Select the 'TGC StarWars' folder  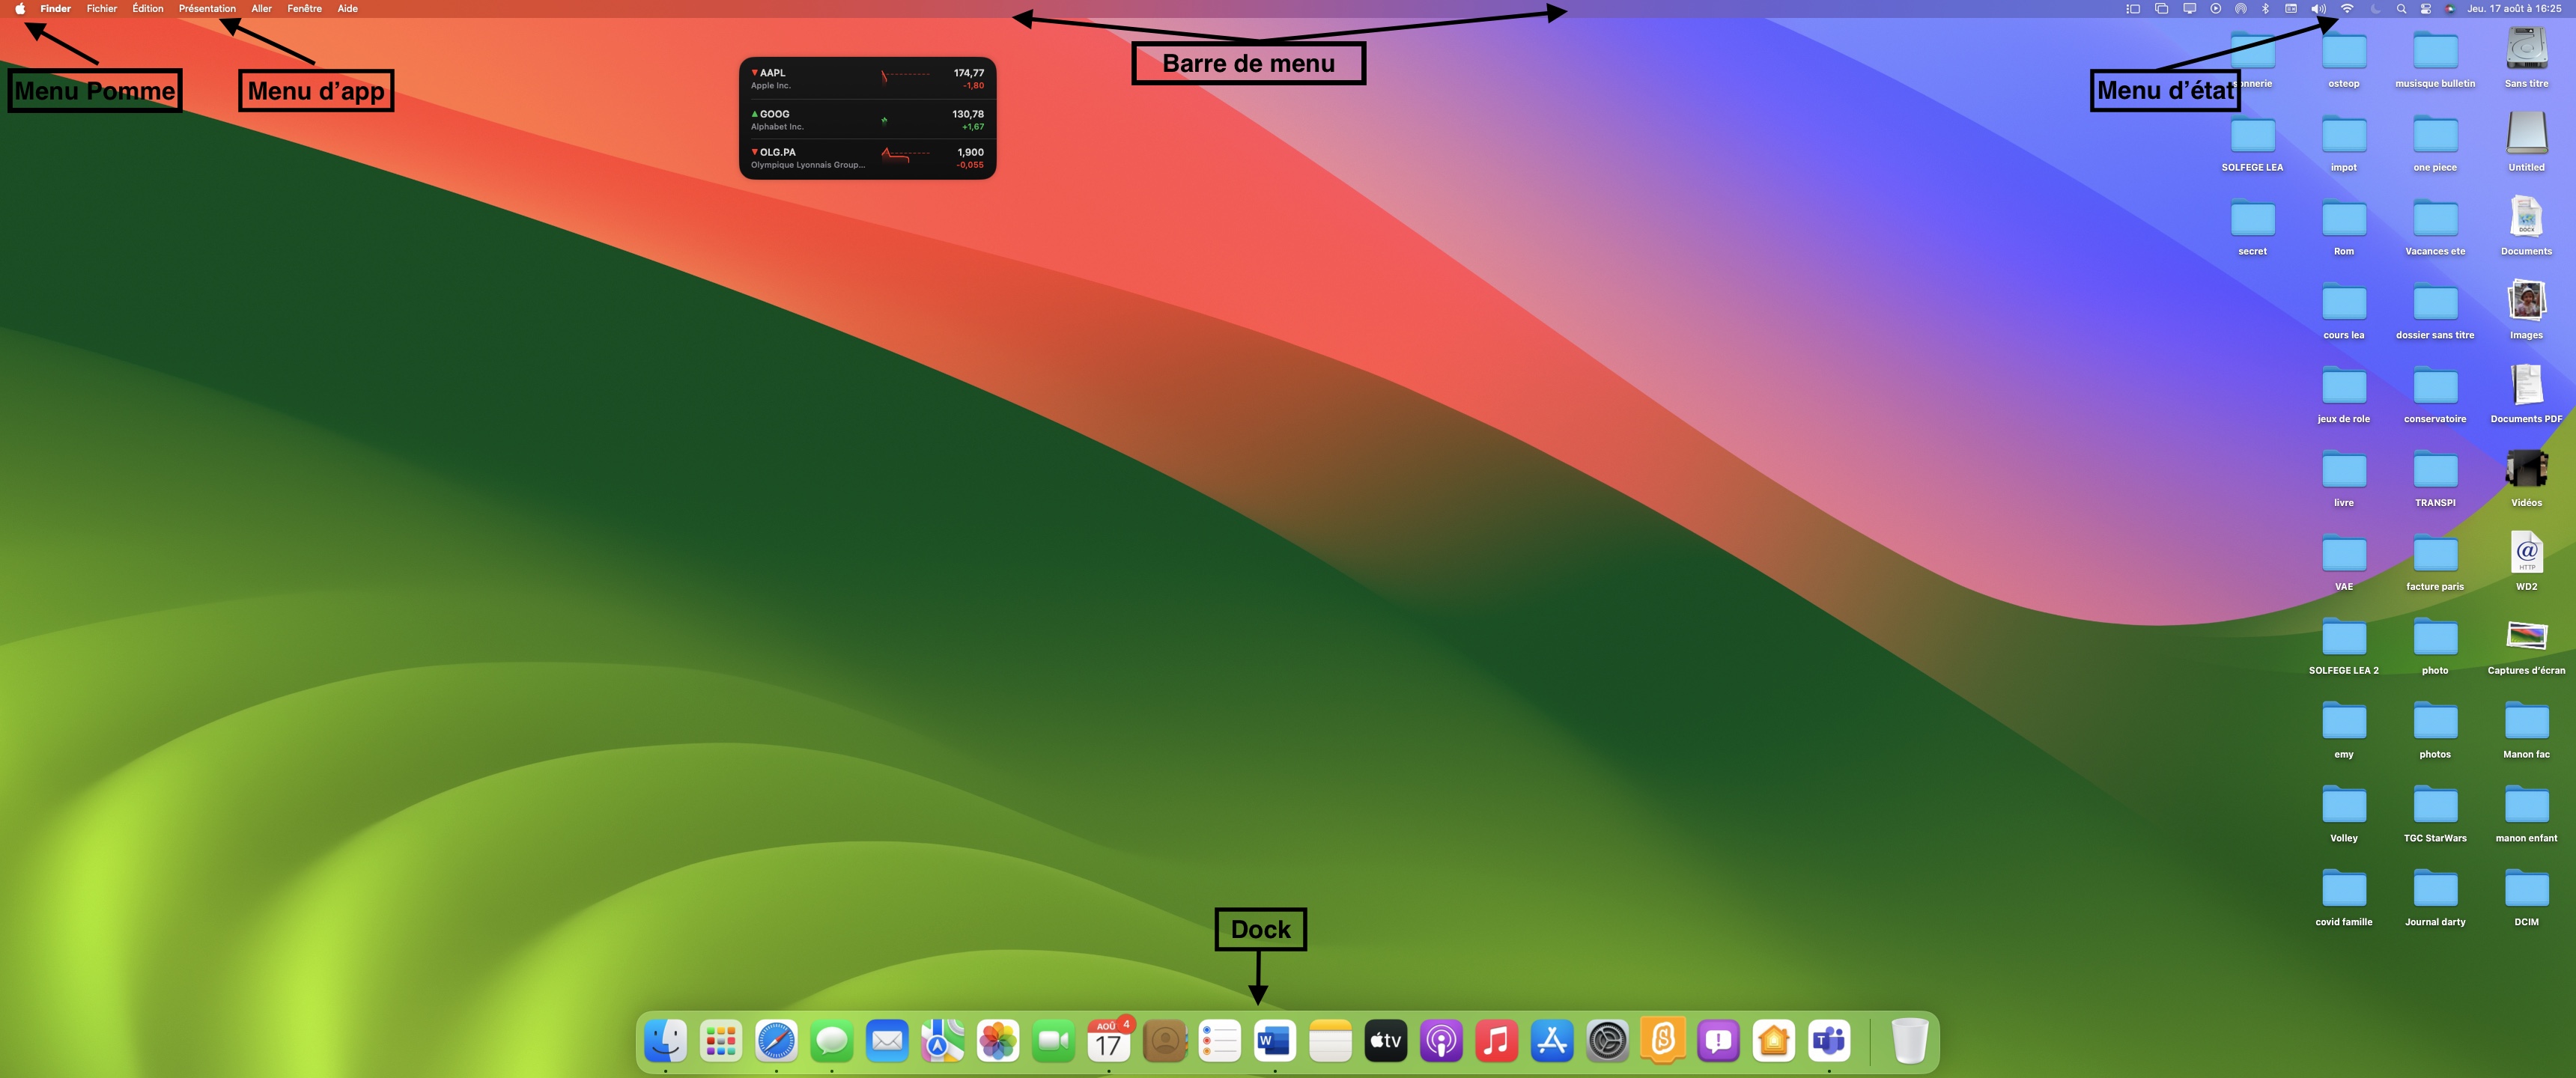pos(2435,812)
